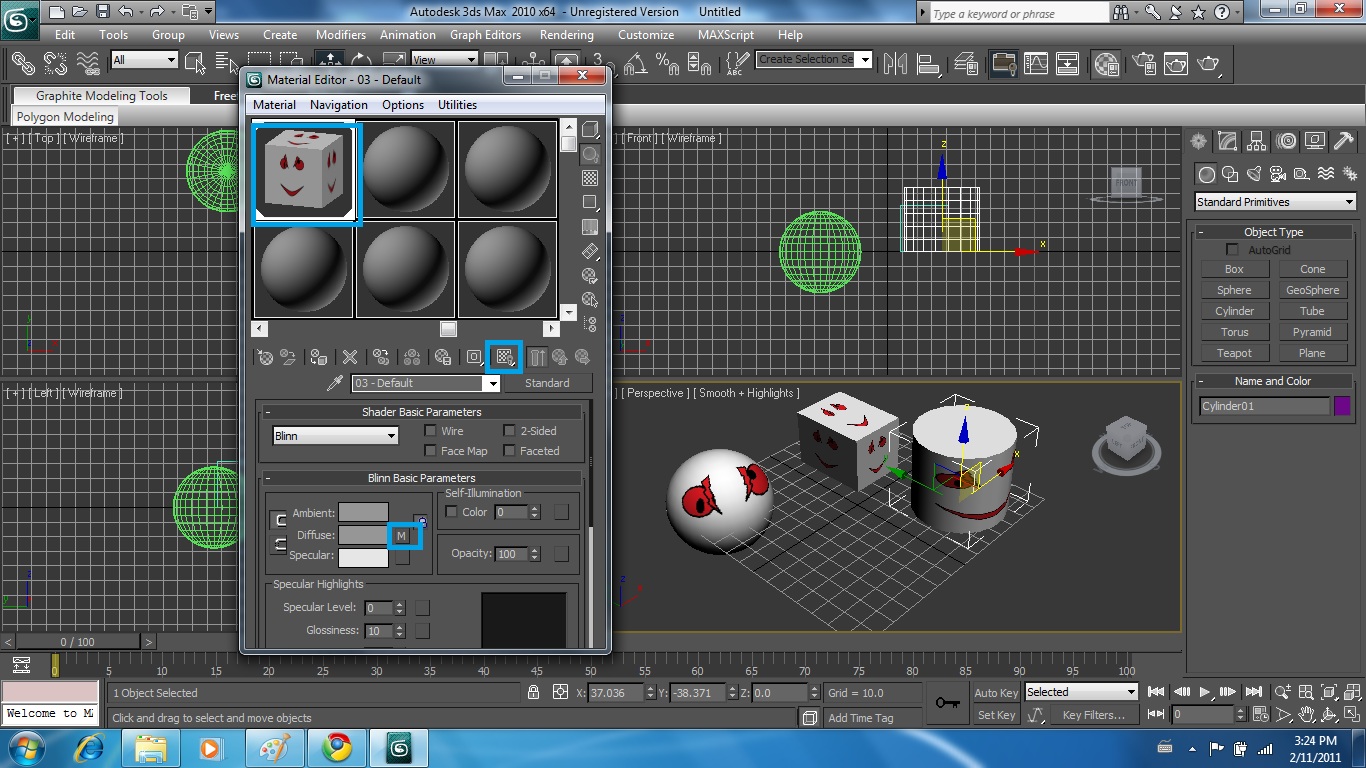Open Modifiers menu
Image resolution: width=1366 pixels, height=768 pixels.
click(341, 34)
